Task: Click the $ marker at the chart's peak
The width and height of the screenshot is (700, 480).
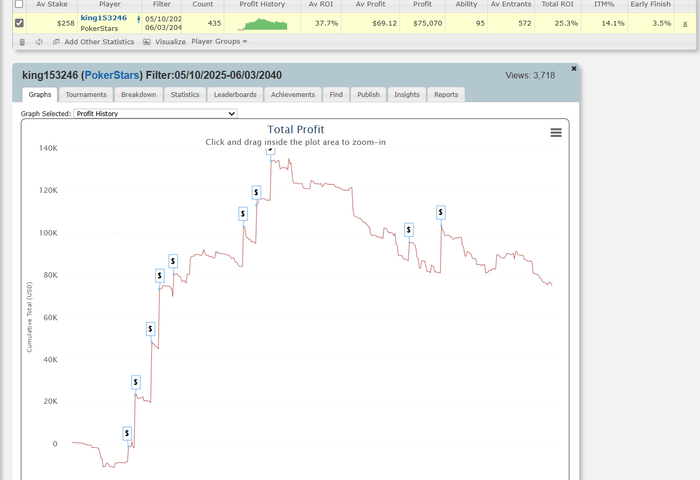Action: [x=271, y=150]
